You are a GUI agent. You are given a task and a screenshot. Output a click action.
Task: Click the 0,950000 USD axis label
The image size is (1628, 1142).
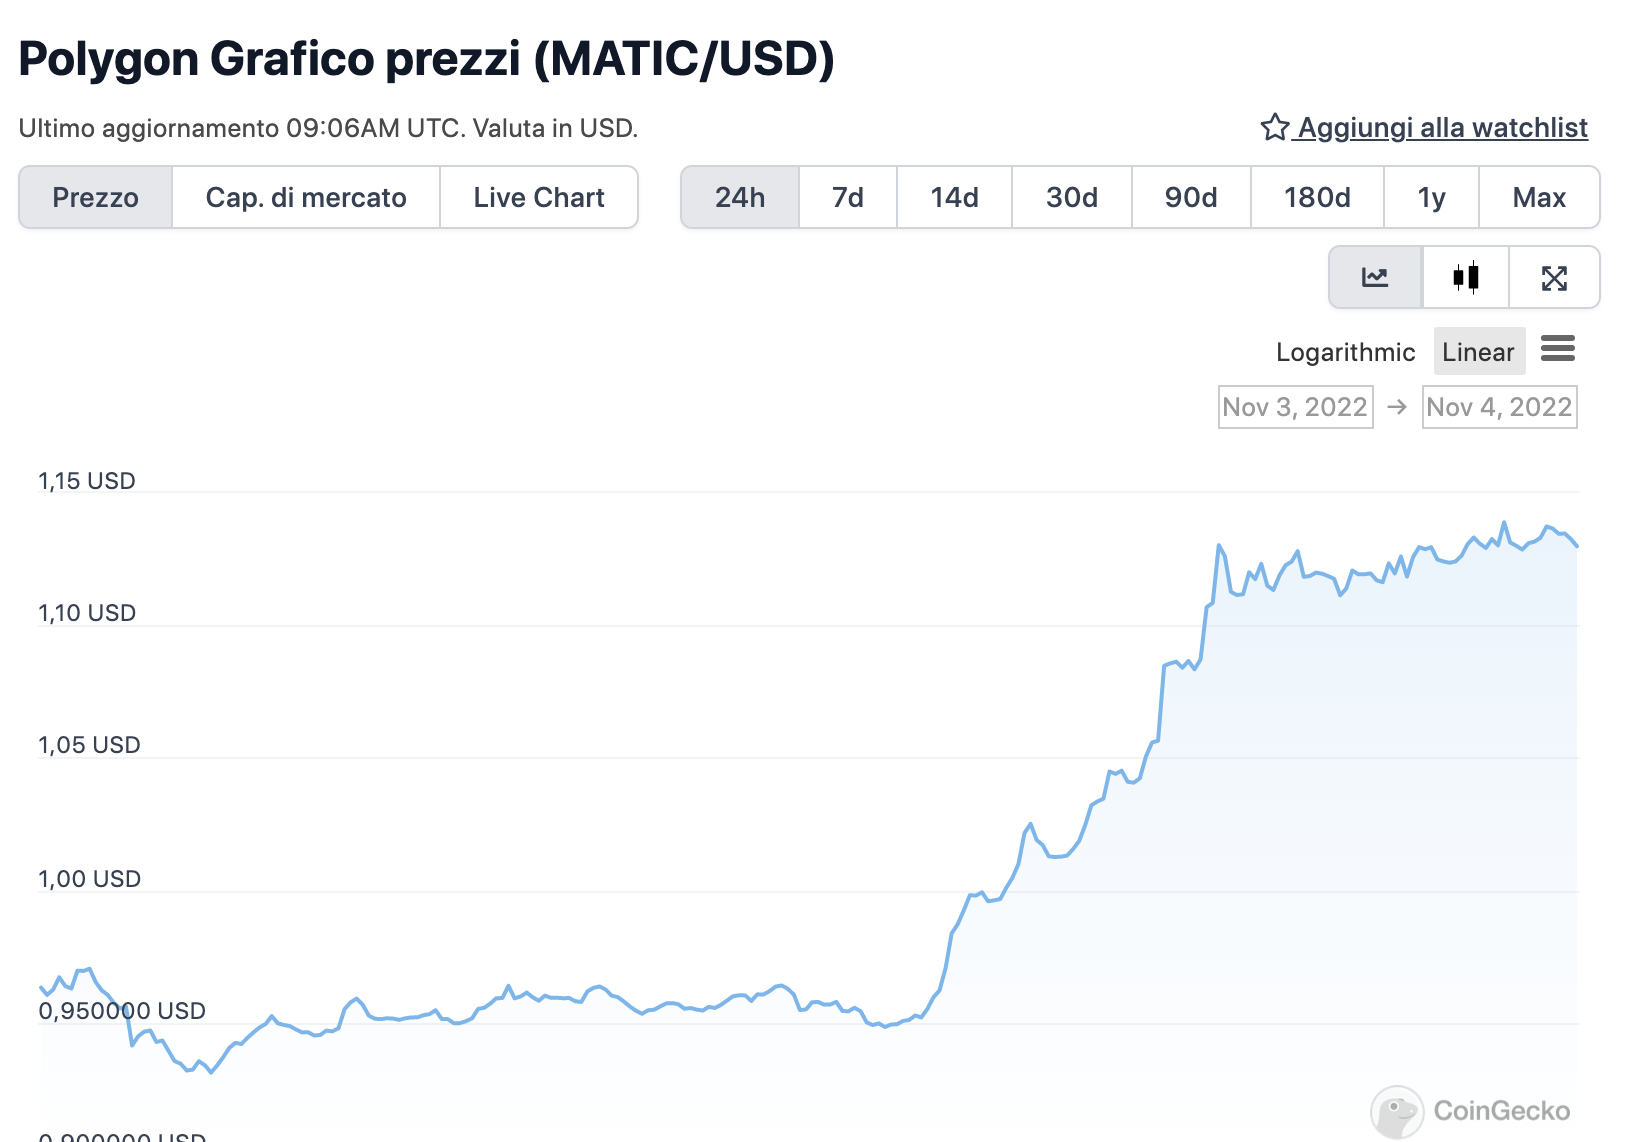pos(122,1011)
